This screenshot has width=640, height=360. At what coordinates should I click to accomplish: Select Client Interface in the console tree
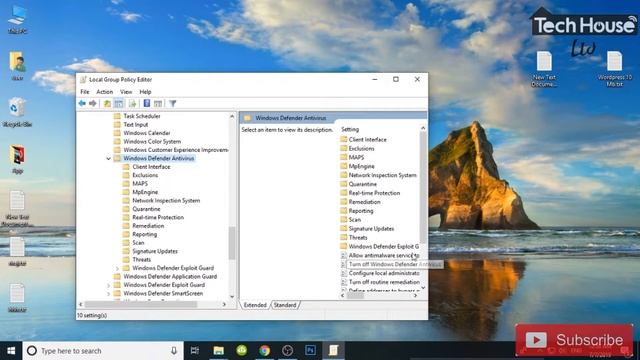pyautogui.click(x=151, y=167)
